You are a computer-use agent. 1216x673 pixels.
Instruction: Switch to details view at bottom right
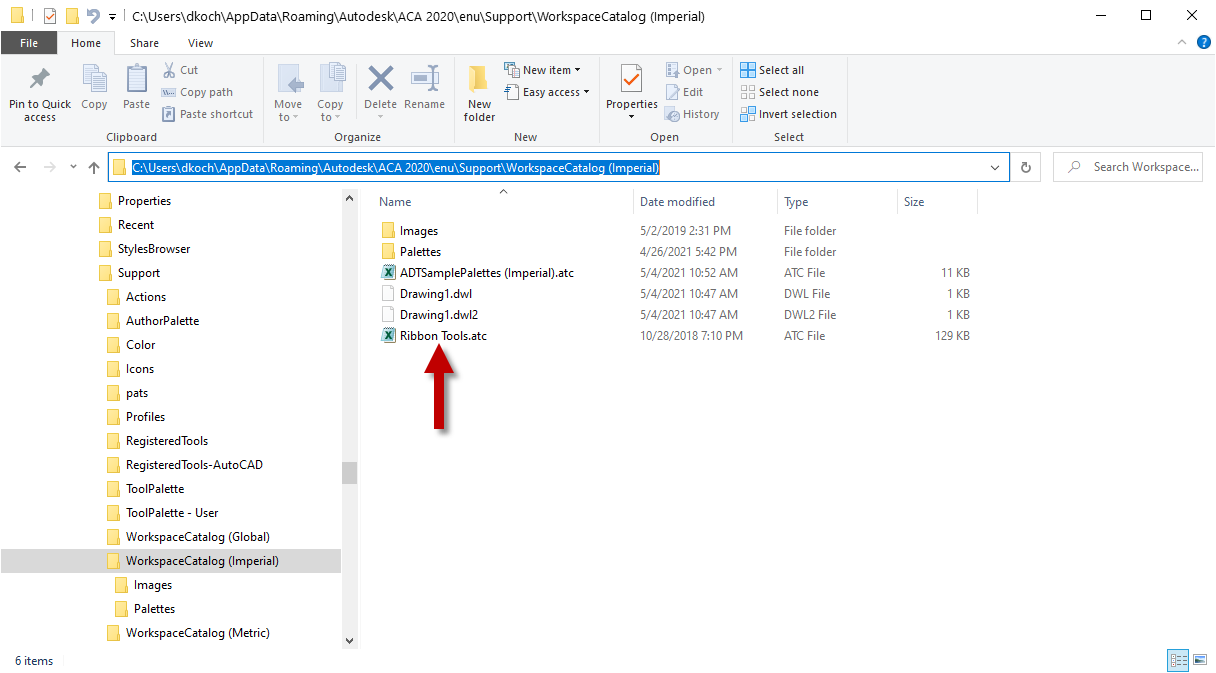tap(1177, 660)
